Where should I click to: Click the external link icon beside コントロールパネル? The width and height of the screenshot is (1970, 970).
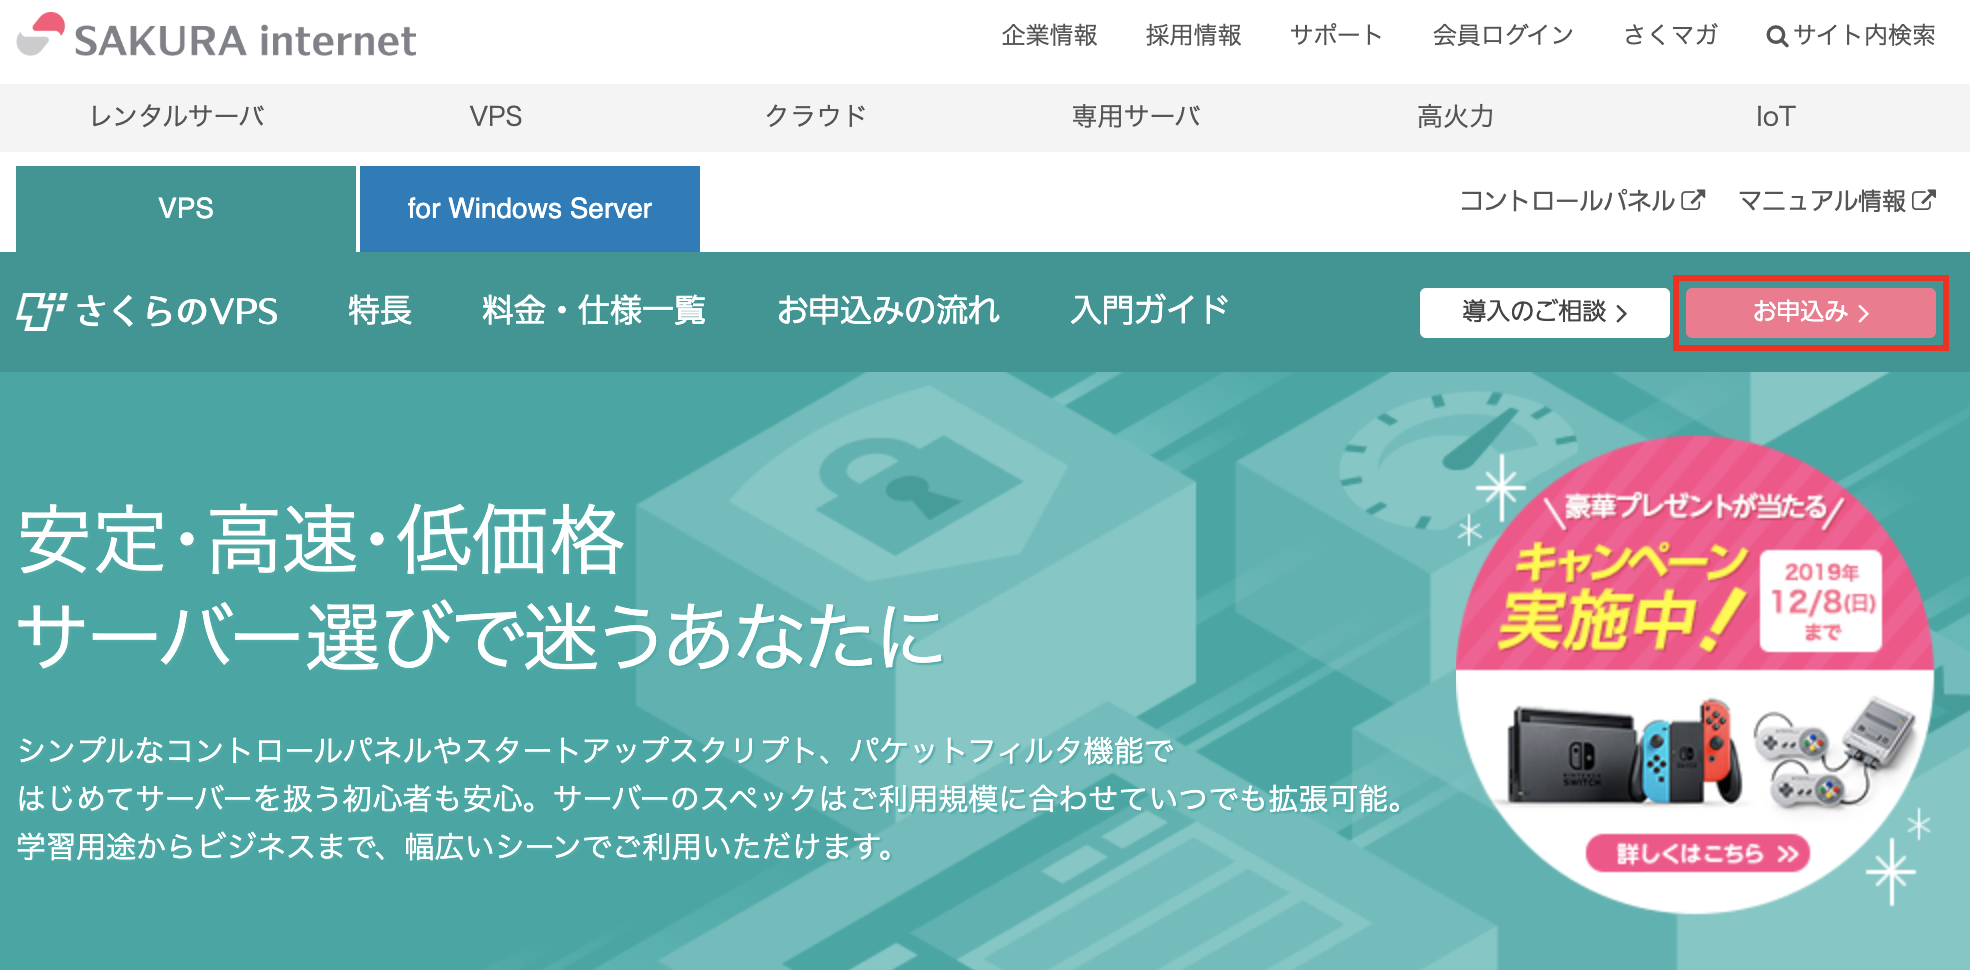click(x=1692, y=200)
